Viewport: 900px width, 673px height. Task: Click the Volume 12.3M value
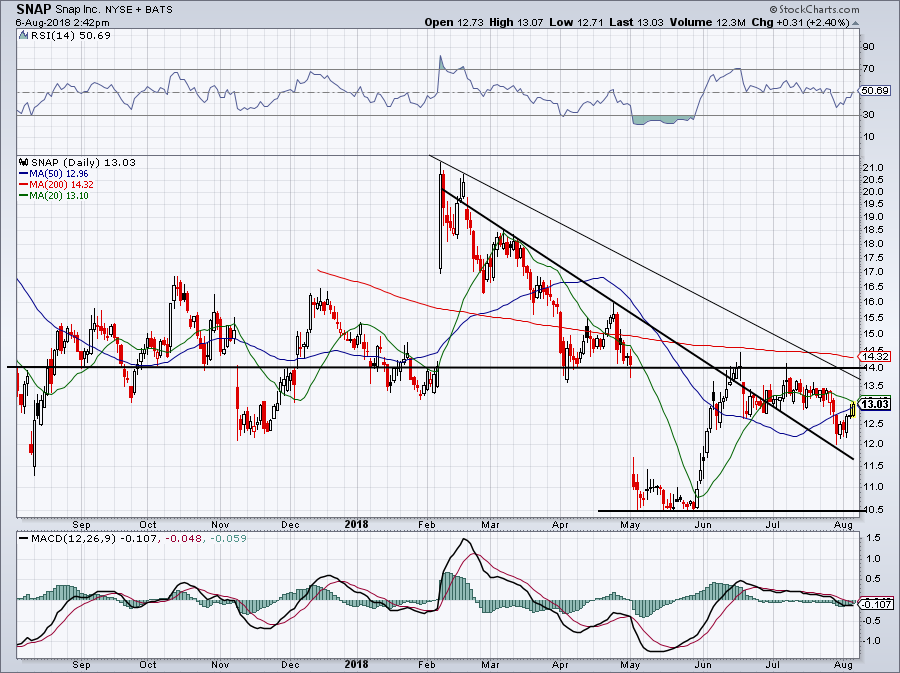coord(707,22)
